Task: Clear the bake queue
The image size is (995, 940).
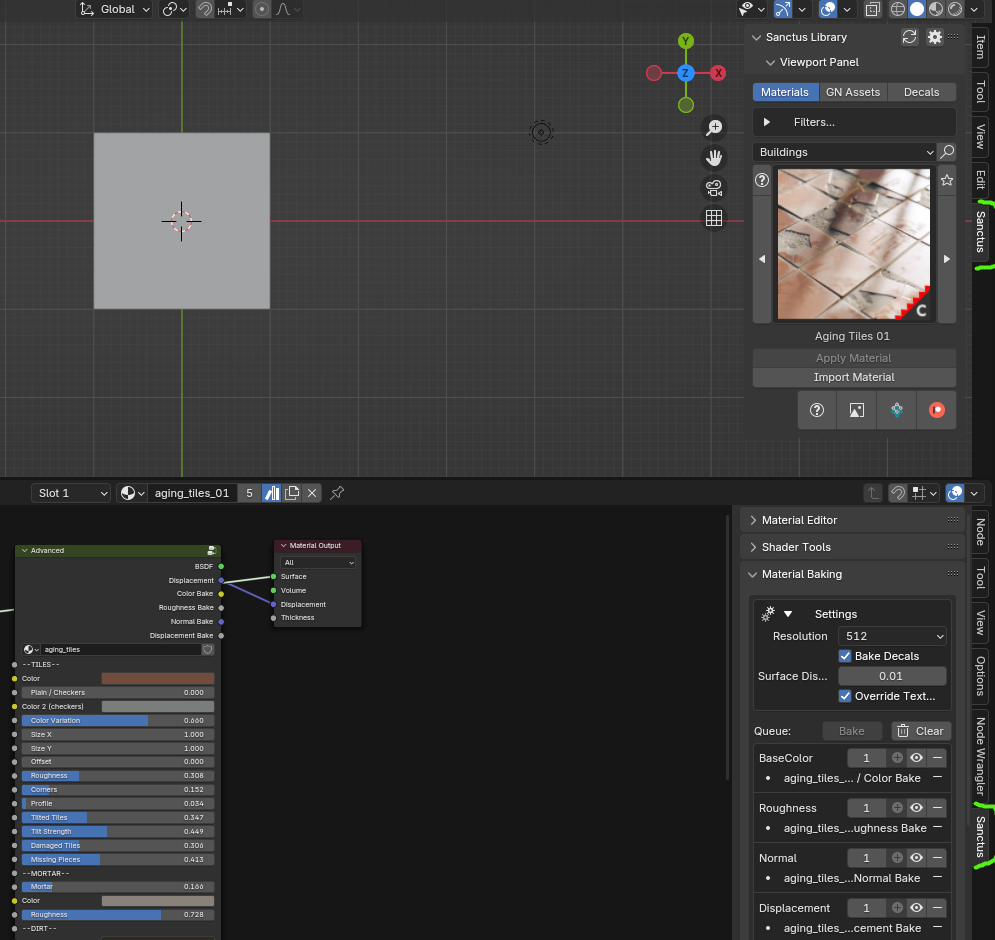Action: point(919,731)
